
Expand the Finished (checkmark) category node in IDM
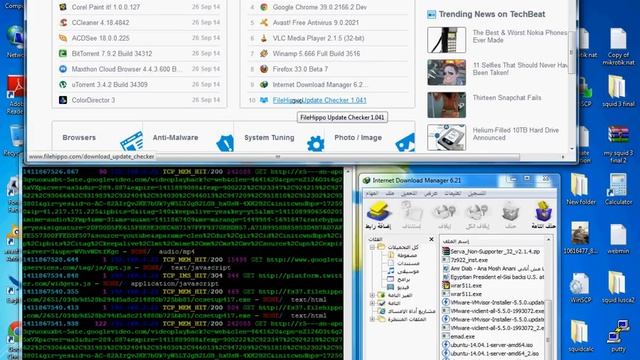tap(372, 303)
